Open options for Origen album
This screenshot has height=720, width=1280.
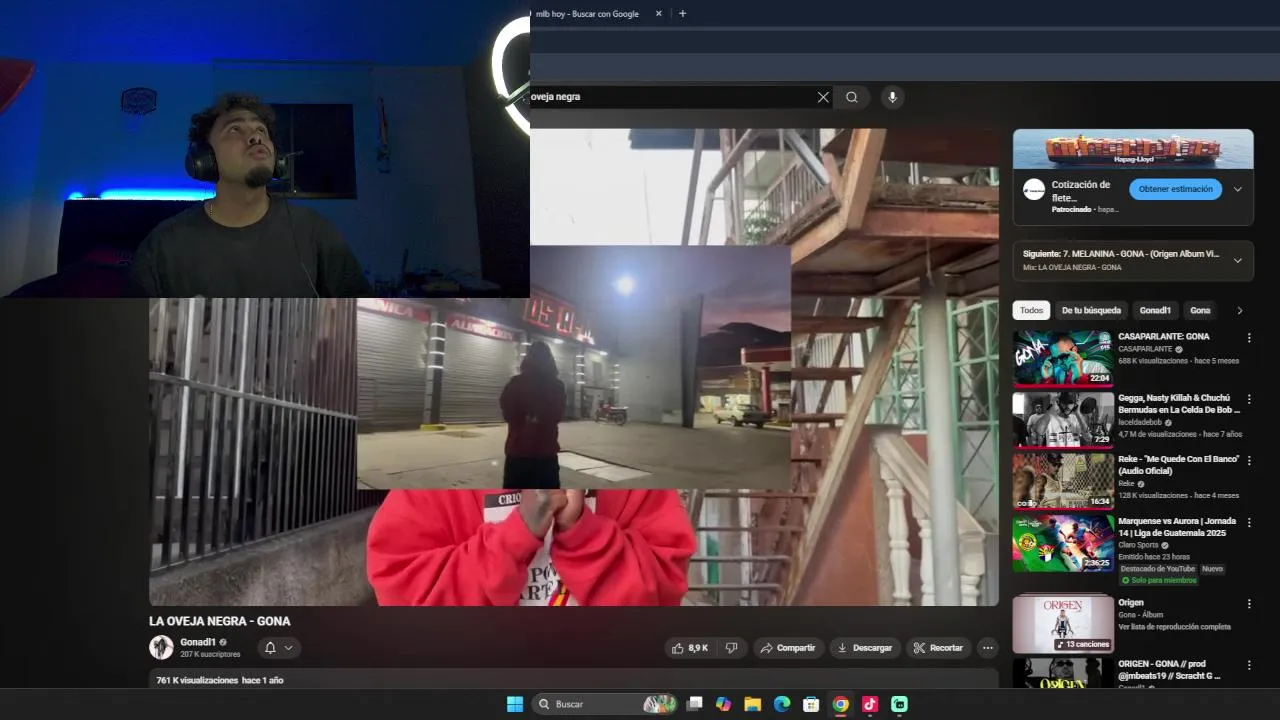pyautogui.click(x=1249, y=604)
